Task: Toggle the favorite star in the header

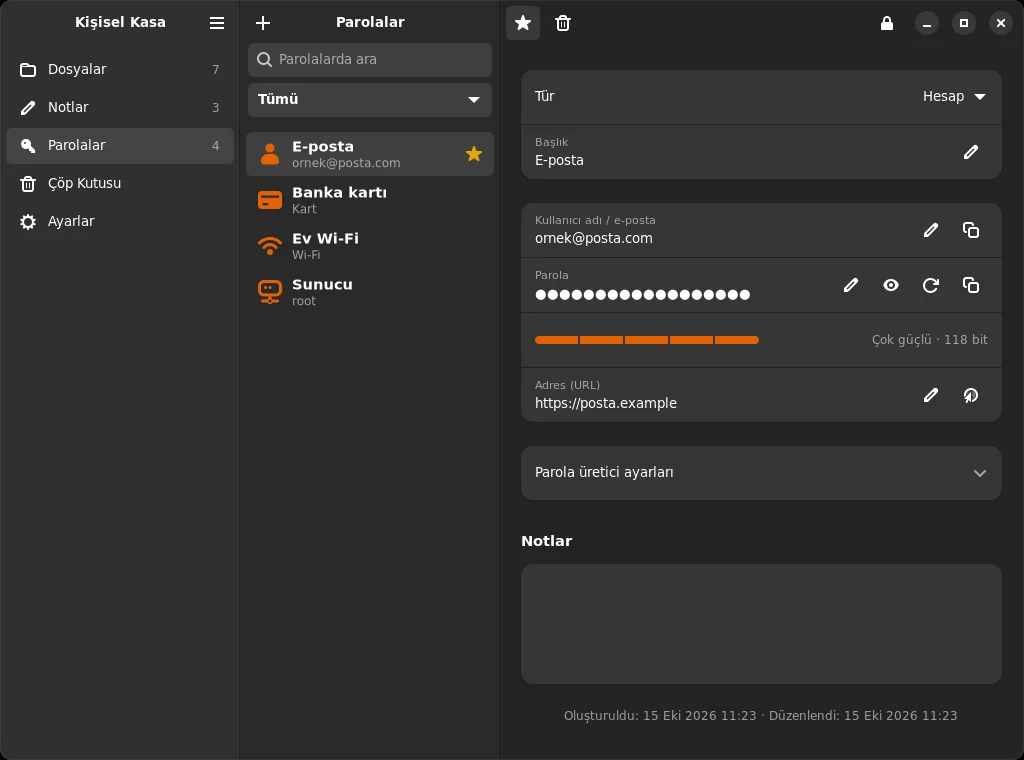Action: (523, 23)
